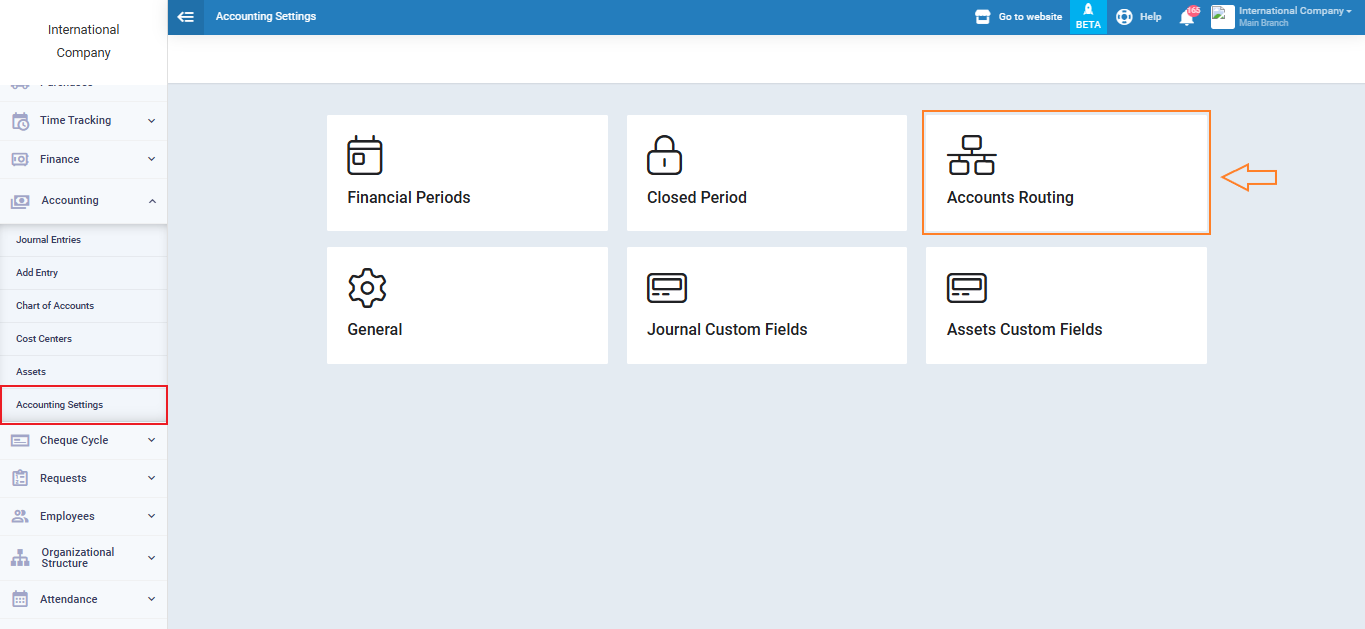Open Cost Centers from the sidebar
Screen dimensions: 1365x629
pyautogui.click(x=44, y=339)
